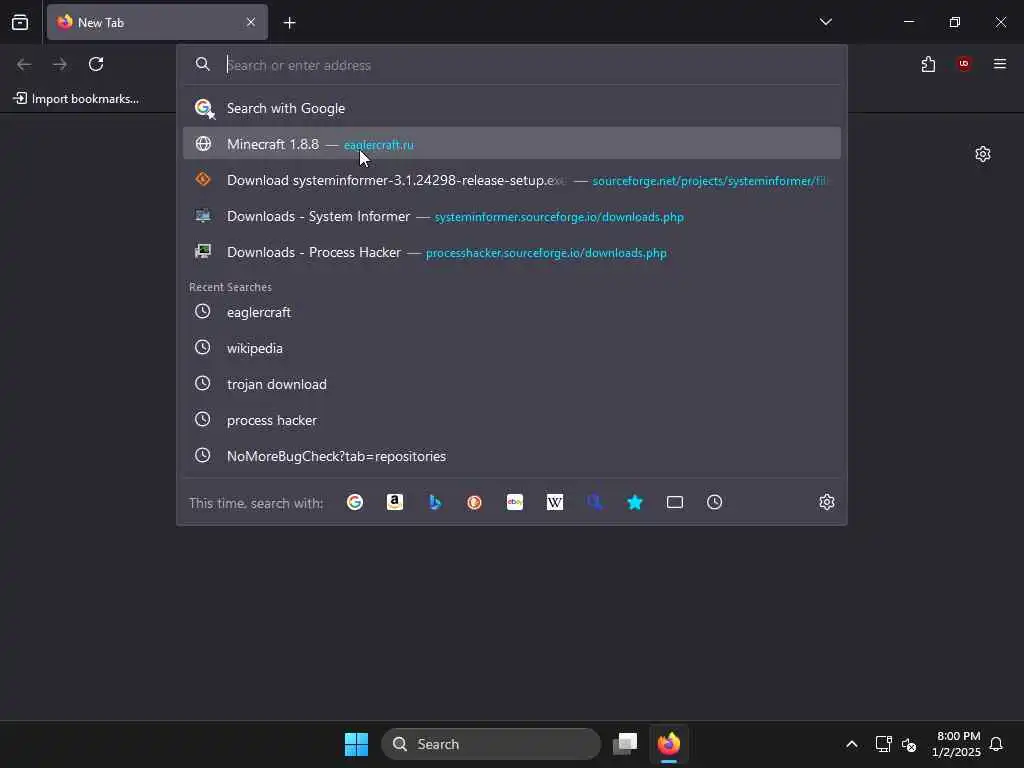This screenshot has width=1024, height=768.
Task: Open network status tray icon
Action: tap(884, 744)
